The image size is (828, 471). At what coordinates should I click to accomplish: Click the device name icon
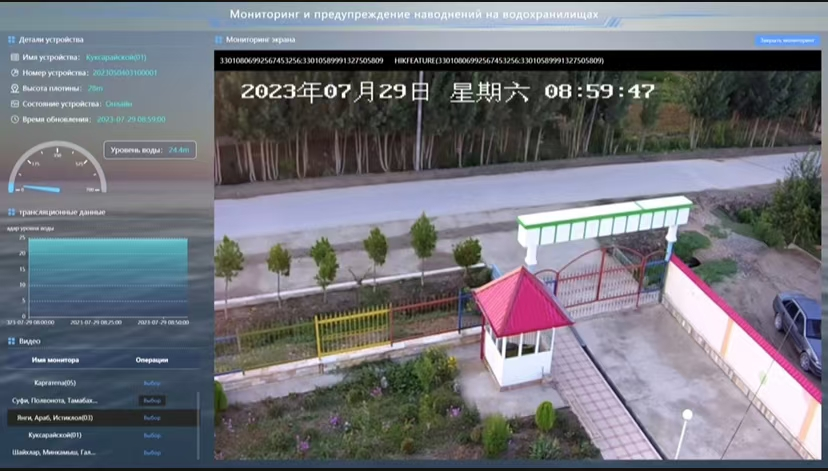(x=13, y=58)
